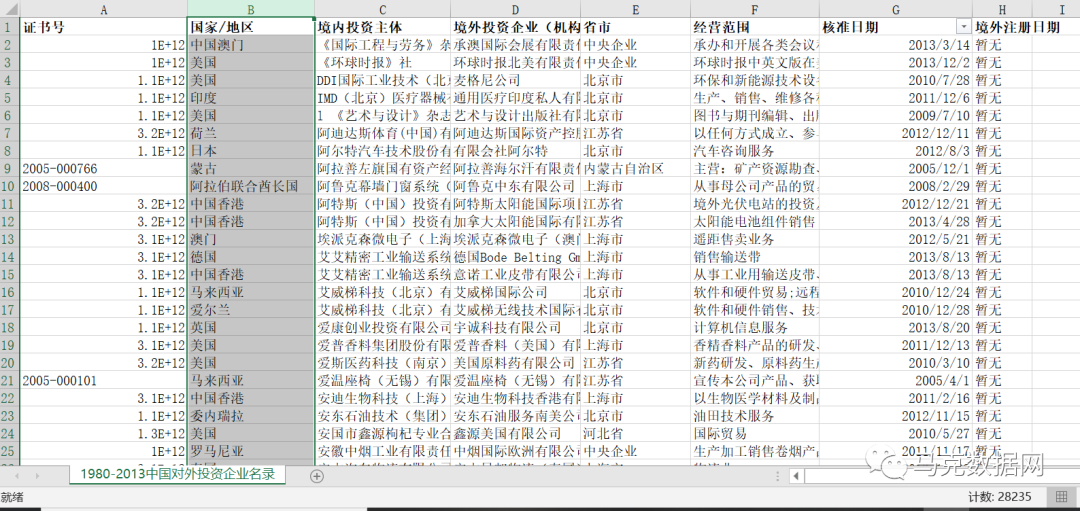Click the 省市 header cell

pos(636,27)
